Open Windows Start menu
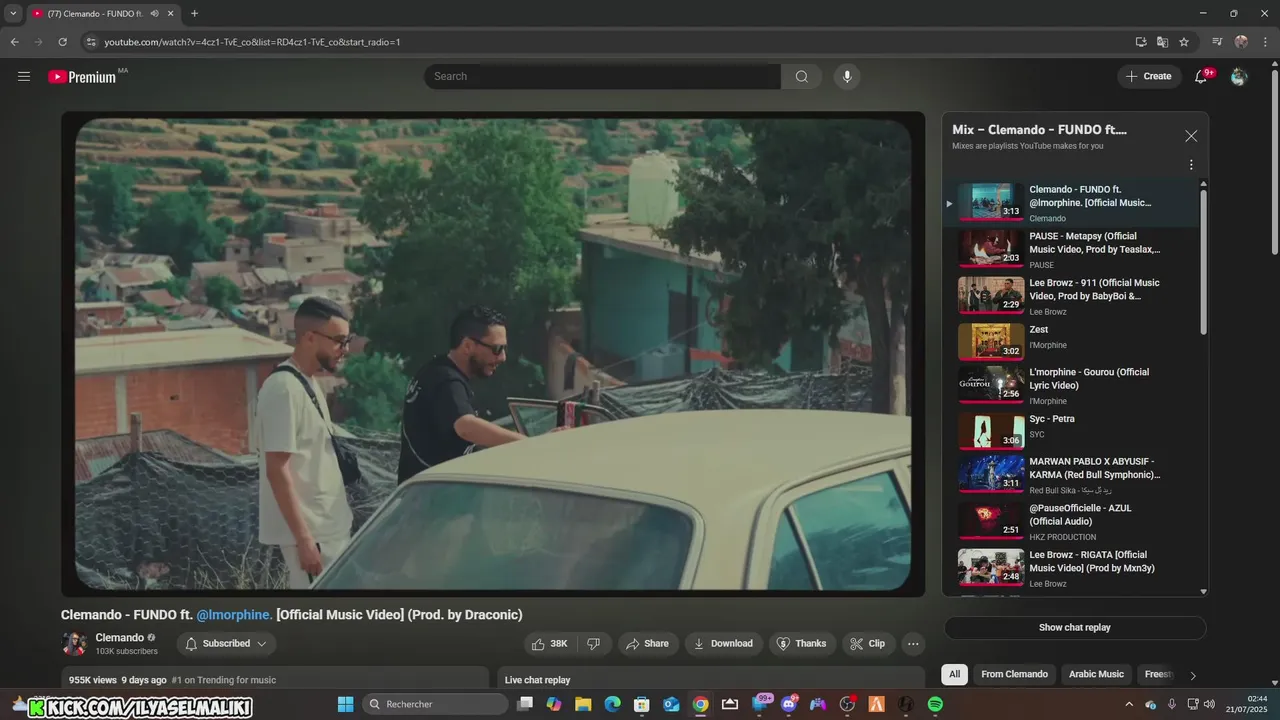The image size is (1280, 720). (x=345, y=704)
